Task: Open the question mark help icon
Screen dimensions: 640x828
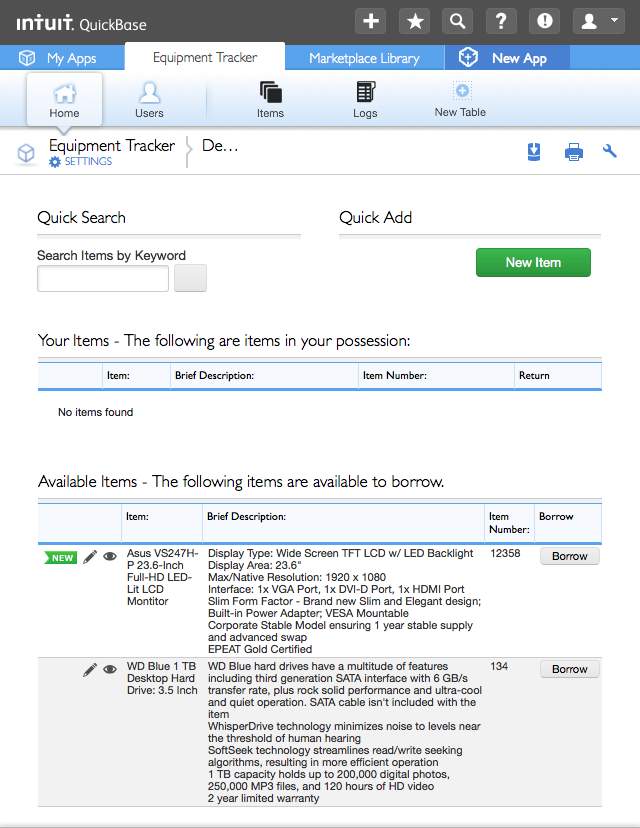Action: [x=501, y=21]
